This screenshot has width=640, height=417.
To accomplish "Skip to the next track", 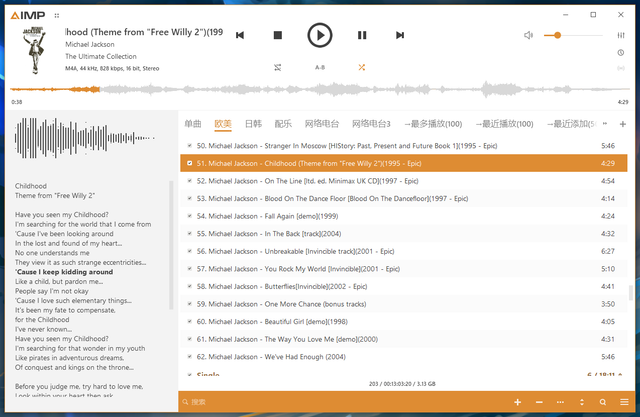I will coord(400,35).
